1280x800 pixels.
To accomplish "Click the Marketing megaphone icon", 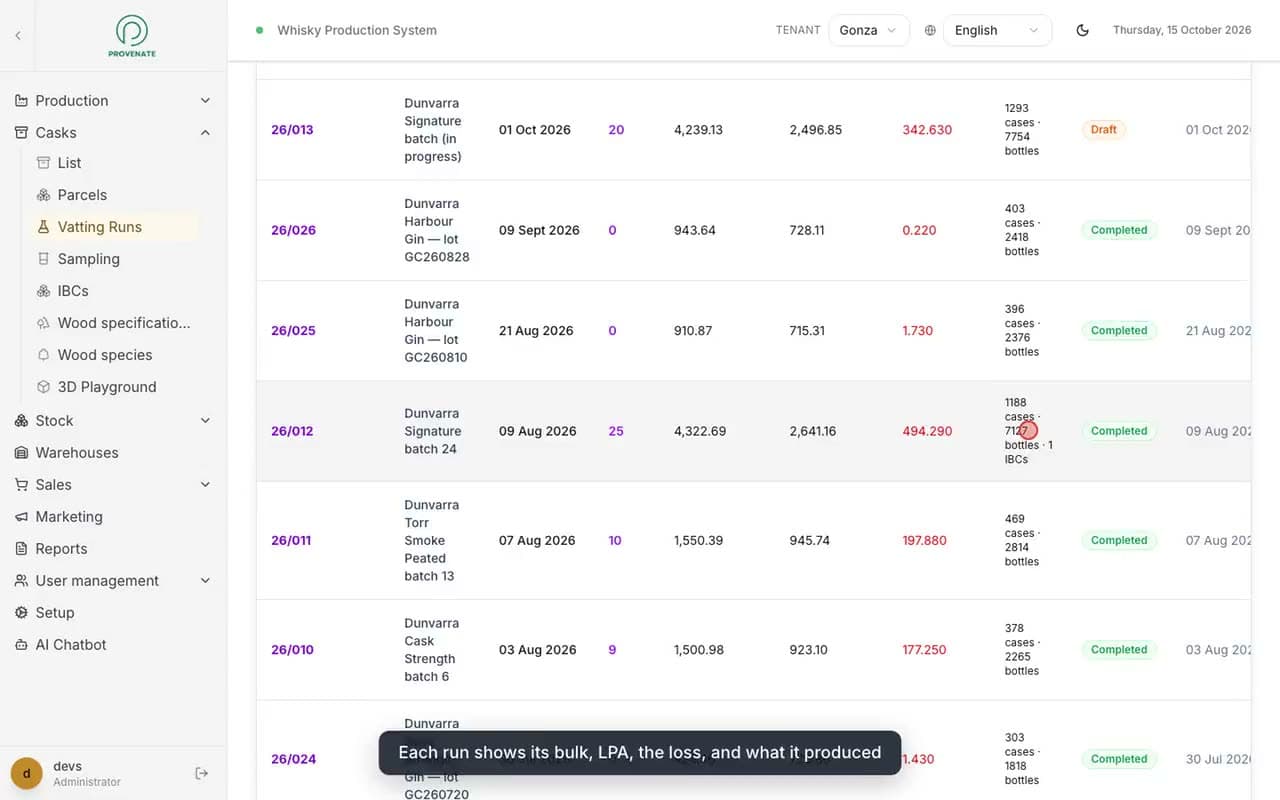I will [x=21, y=517].
